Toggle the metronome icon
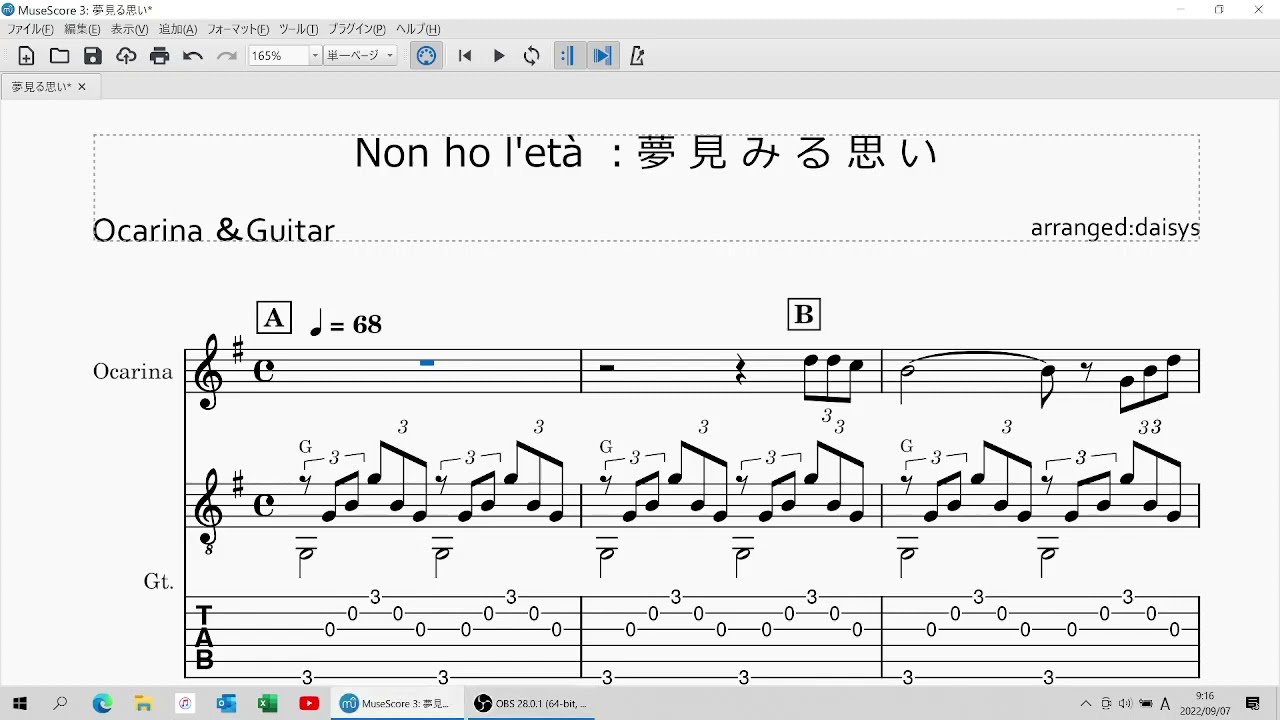 click(637, 56)
